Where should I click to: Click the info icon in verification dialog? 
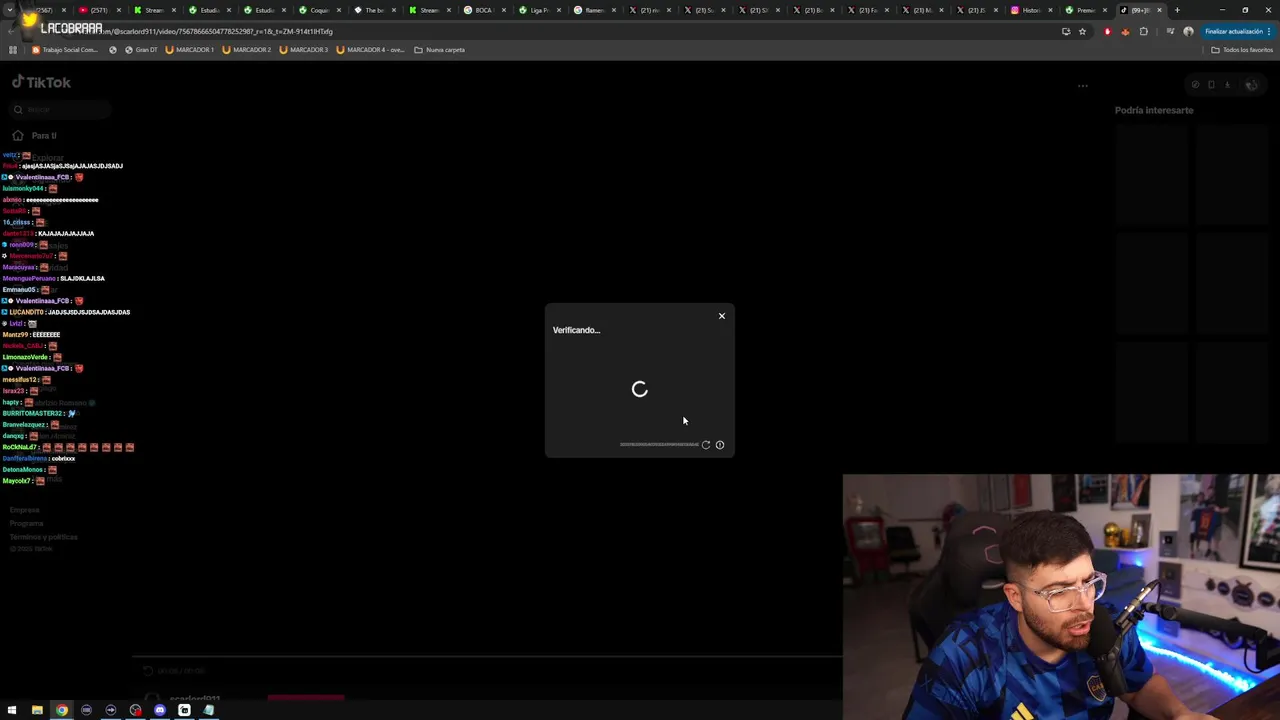pos(720,445)
